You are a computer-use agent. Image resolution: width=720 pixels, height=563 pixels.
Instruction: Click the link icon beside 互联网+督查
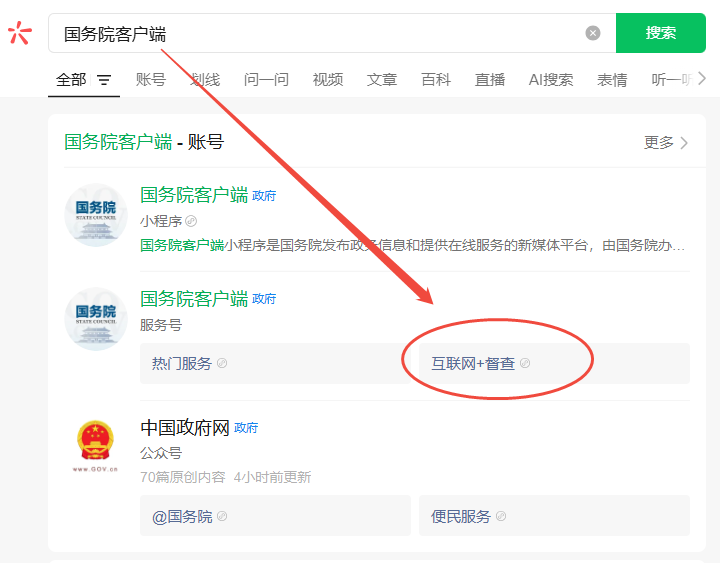[525, 363]
